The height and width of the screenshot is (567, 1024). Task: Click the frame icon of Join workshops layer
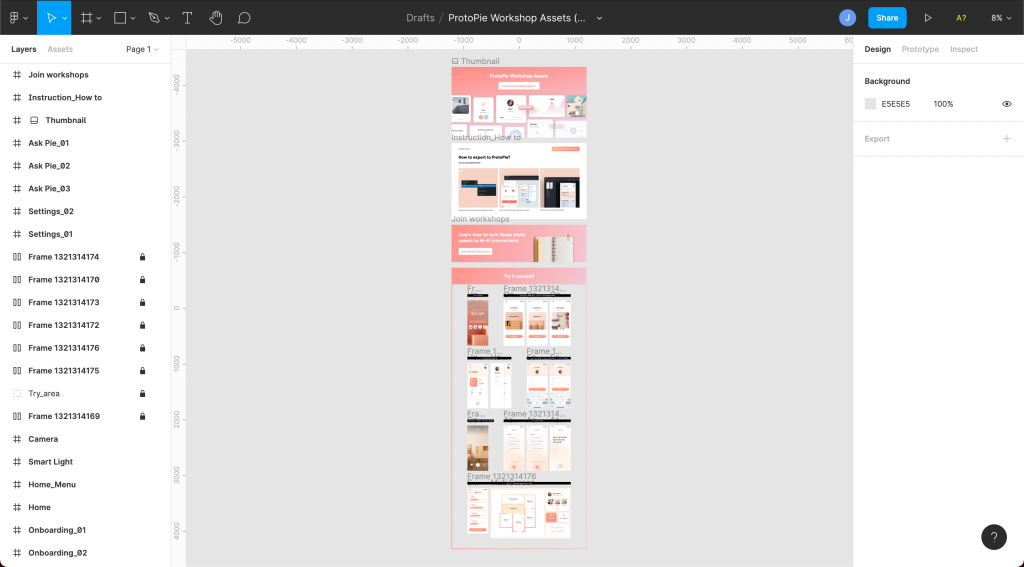17,74
